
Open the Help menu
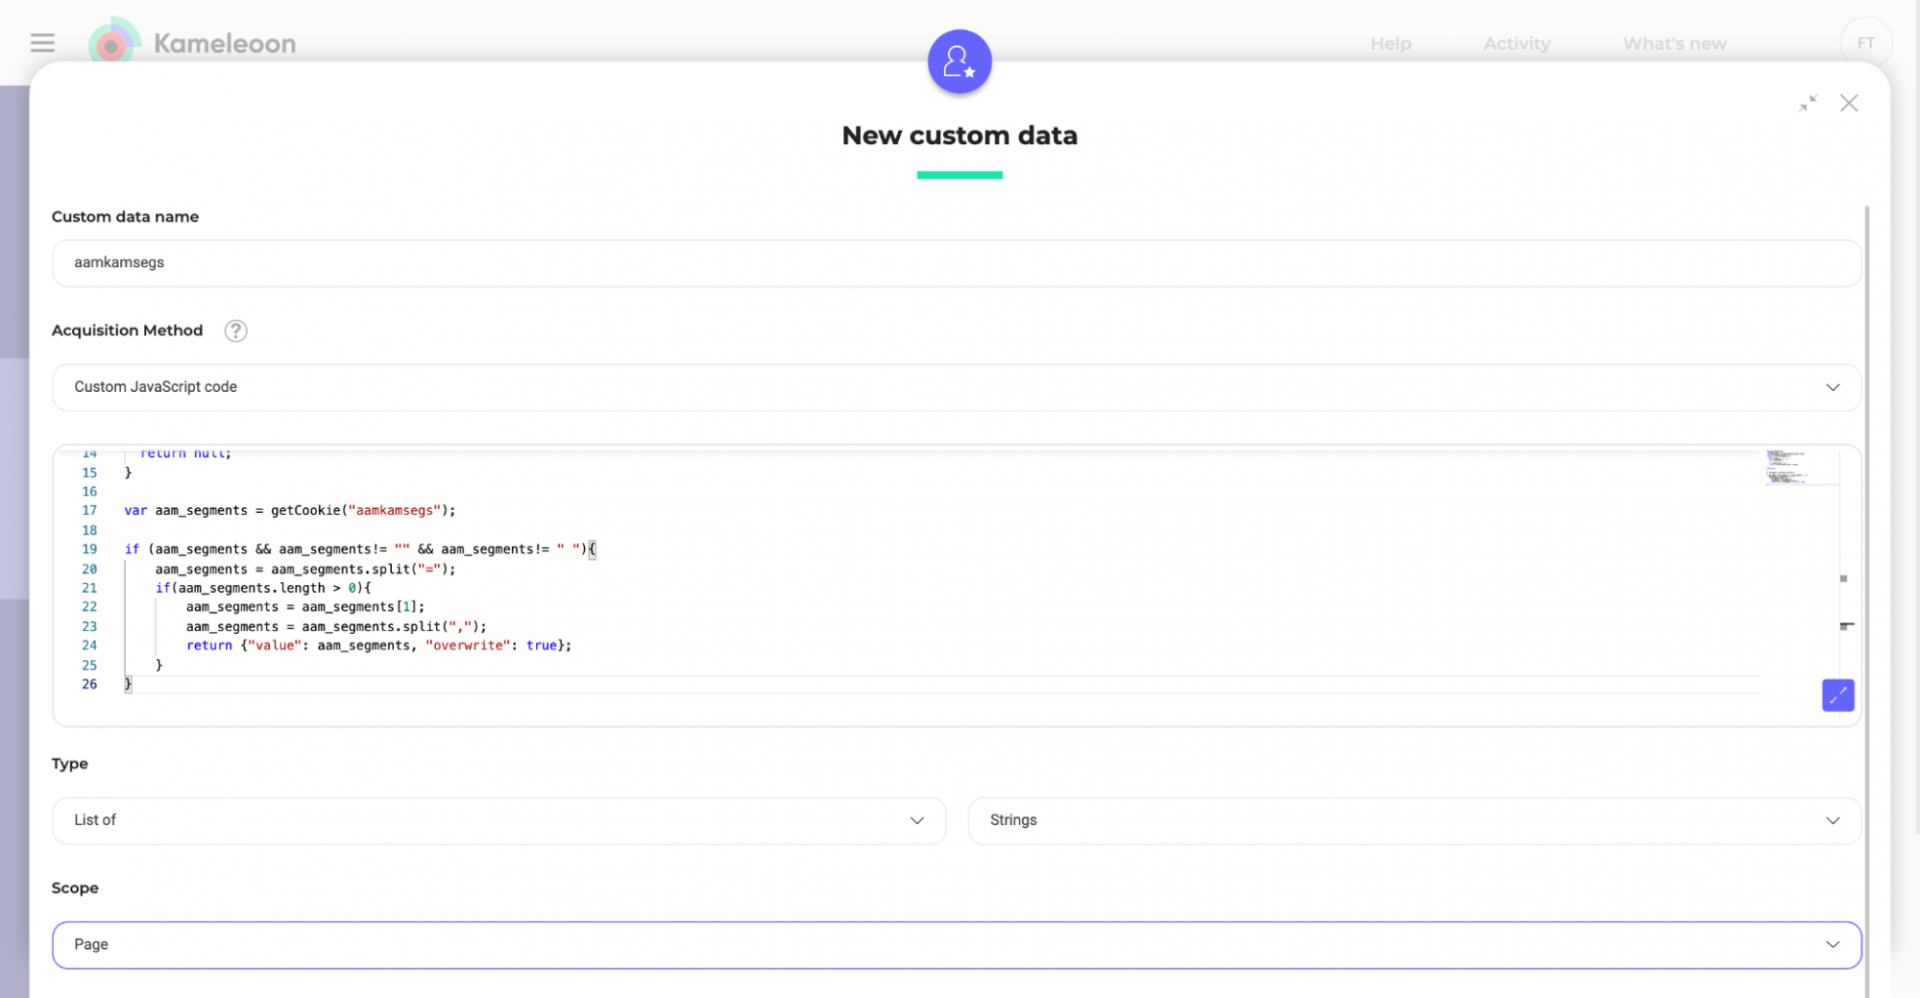pos(1390,44)
